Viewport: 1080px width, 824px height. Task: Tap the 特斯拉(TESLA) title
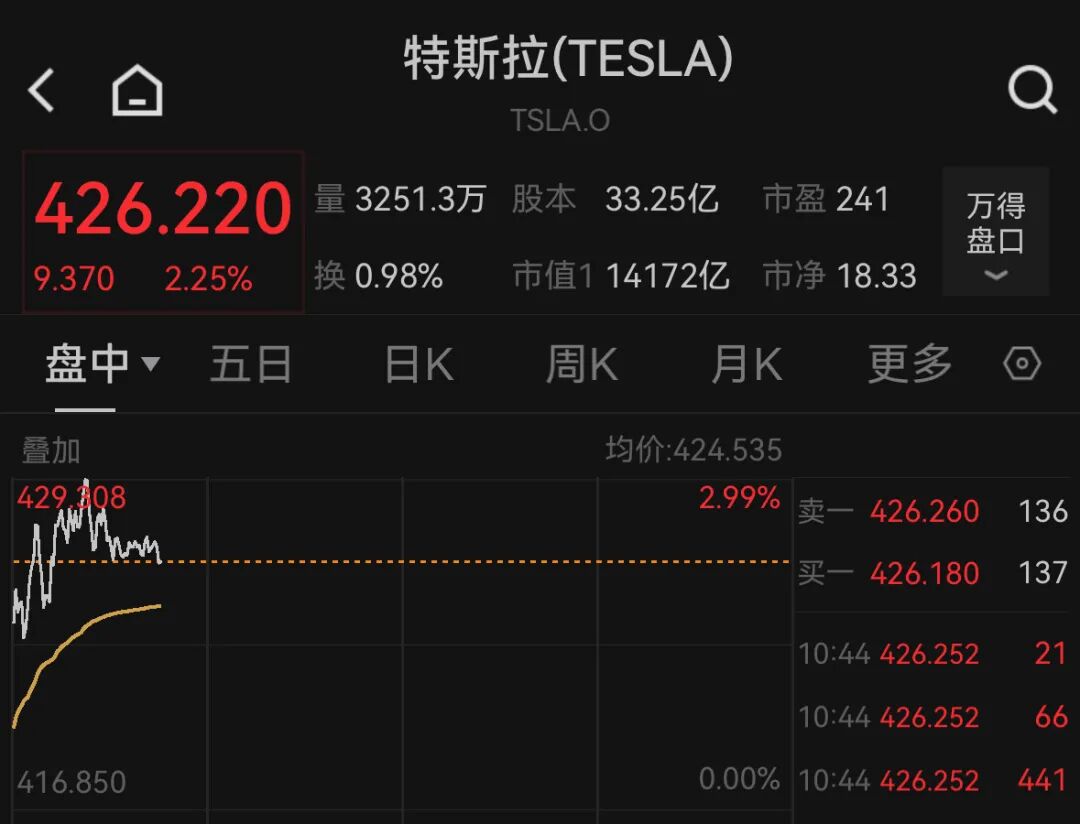568,60
